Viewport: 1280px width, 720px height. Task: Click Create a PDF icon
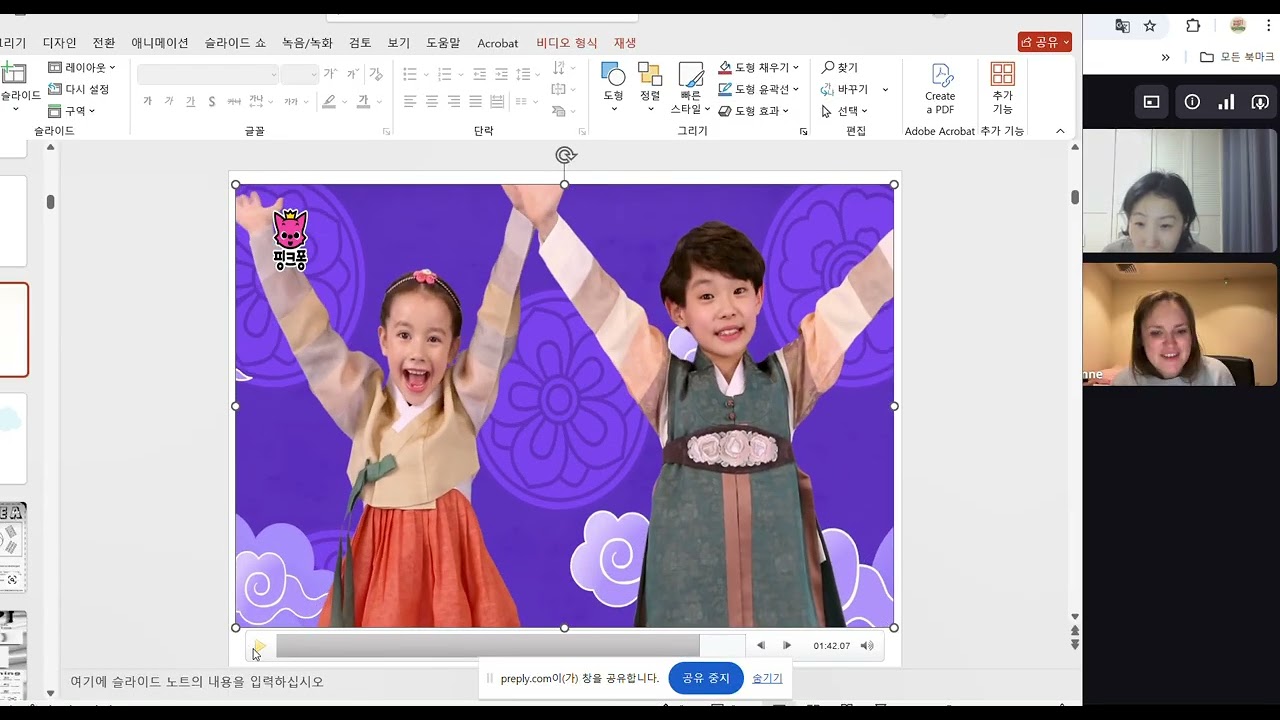(940, 88)
